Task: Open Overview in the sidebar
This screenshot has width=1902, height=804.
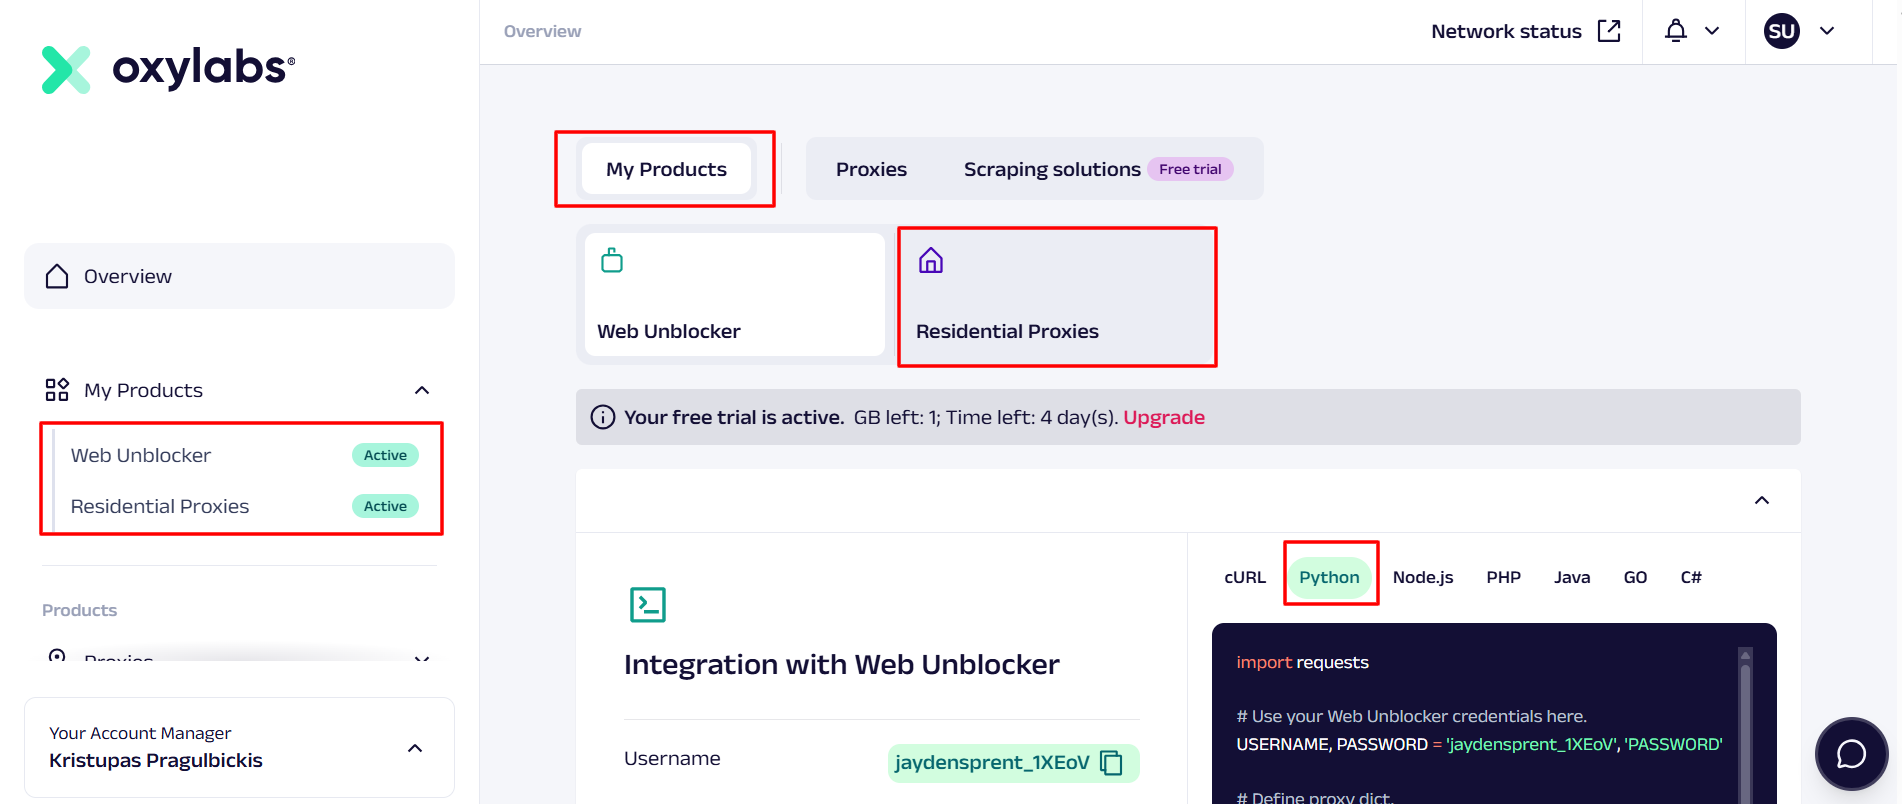Action: pyautogui.click(x=239, y=276)
